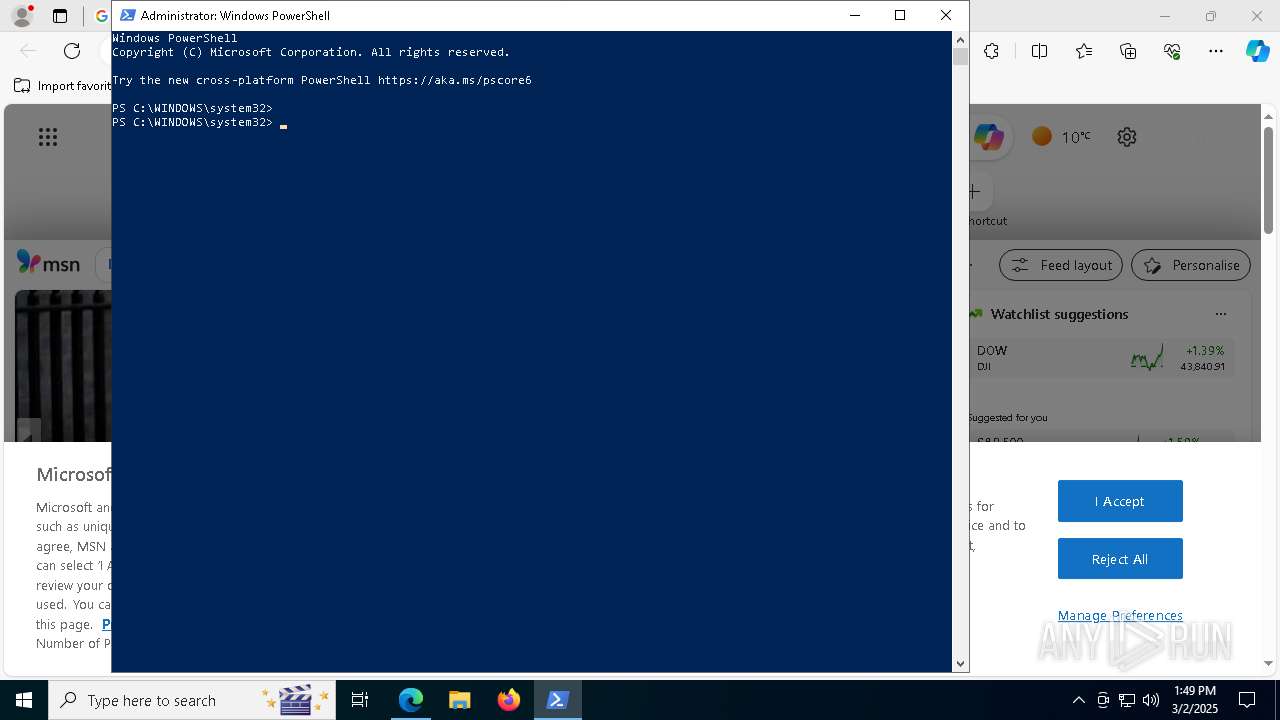Add shortcut plus button on MSN page
The height and width of the screenshot is (720, 1280).
976,191
